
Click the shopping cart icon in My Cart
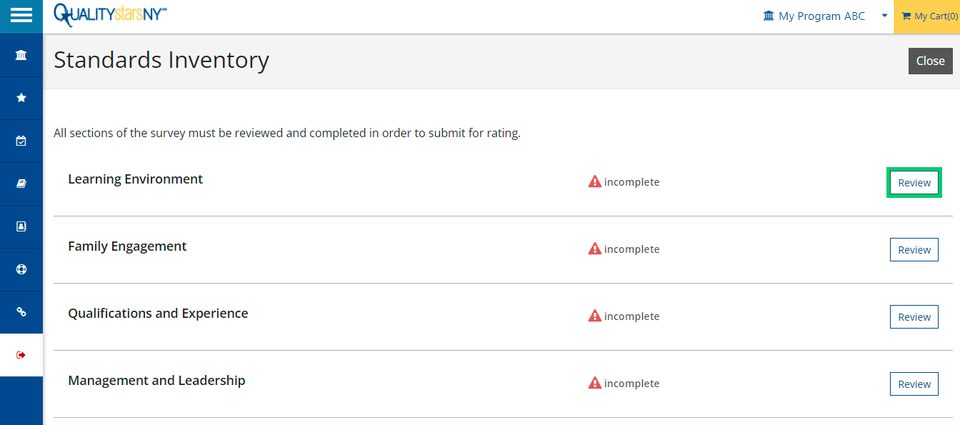906,17
